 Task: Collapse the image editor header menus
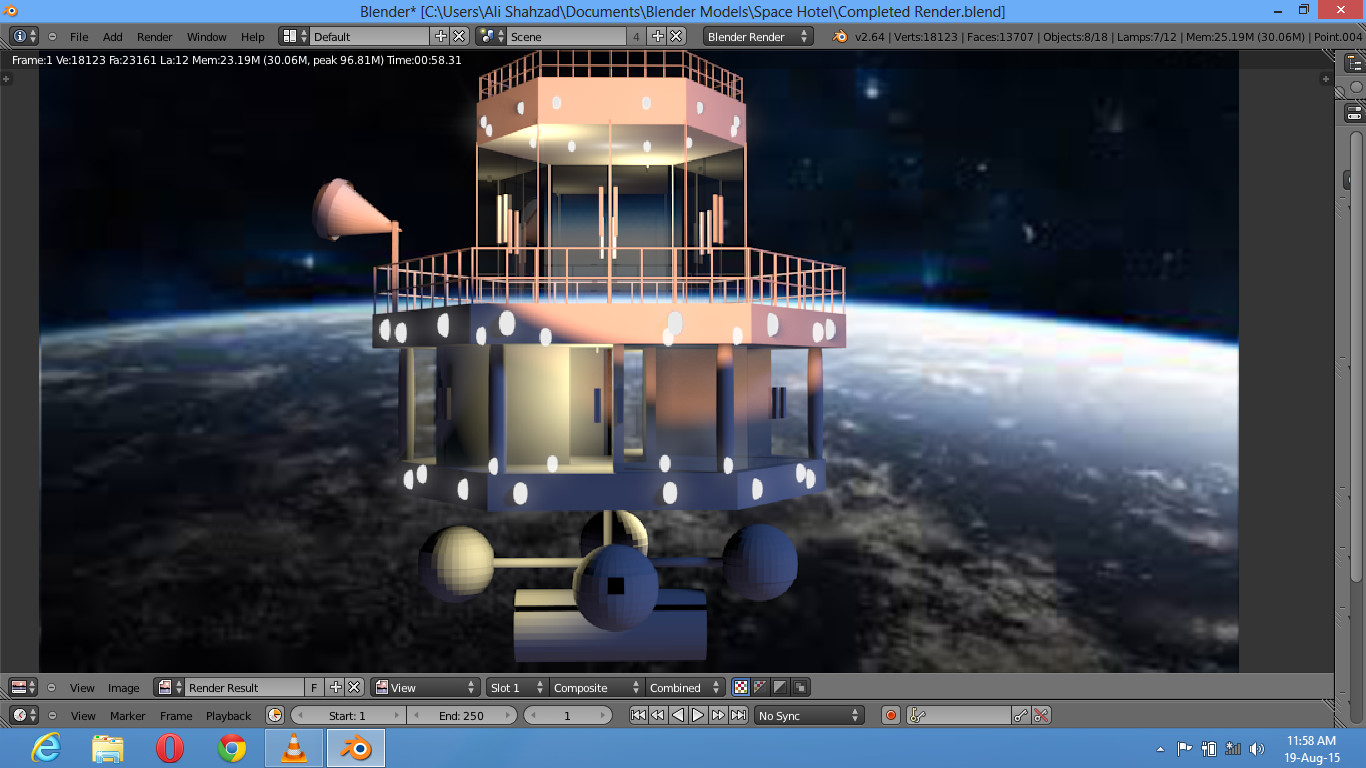tap(52, 688)
